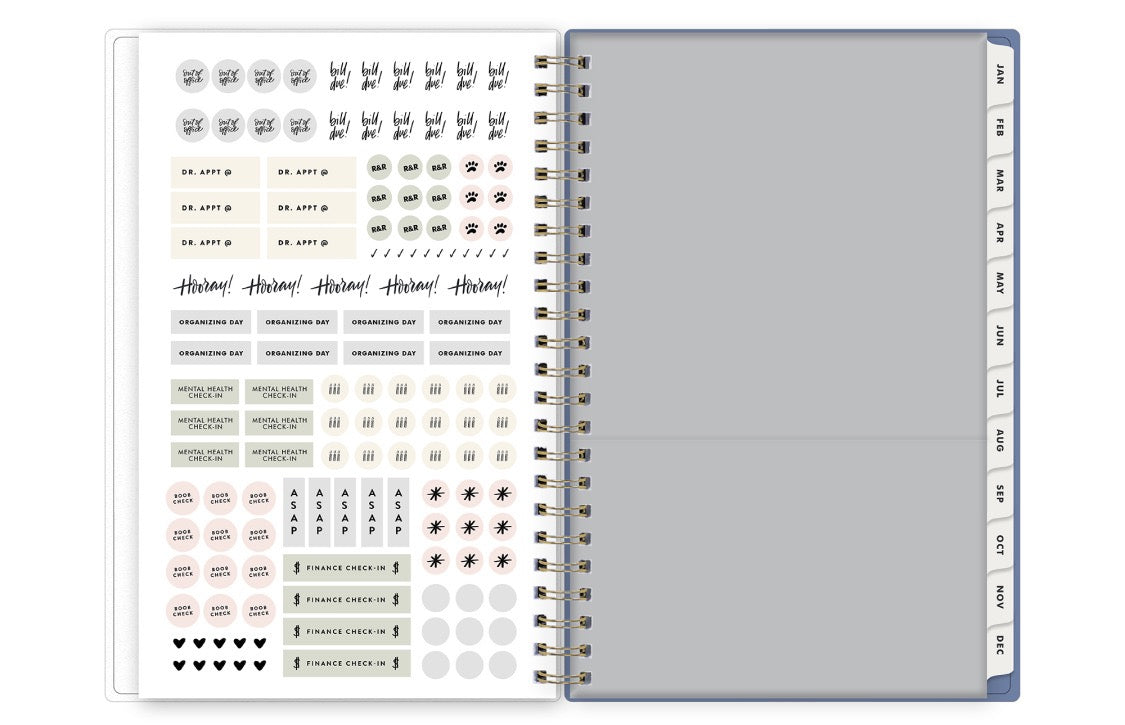
Task: Pick the top-left R&R circle sticker
Action: click(x=379, y=167)
